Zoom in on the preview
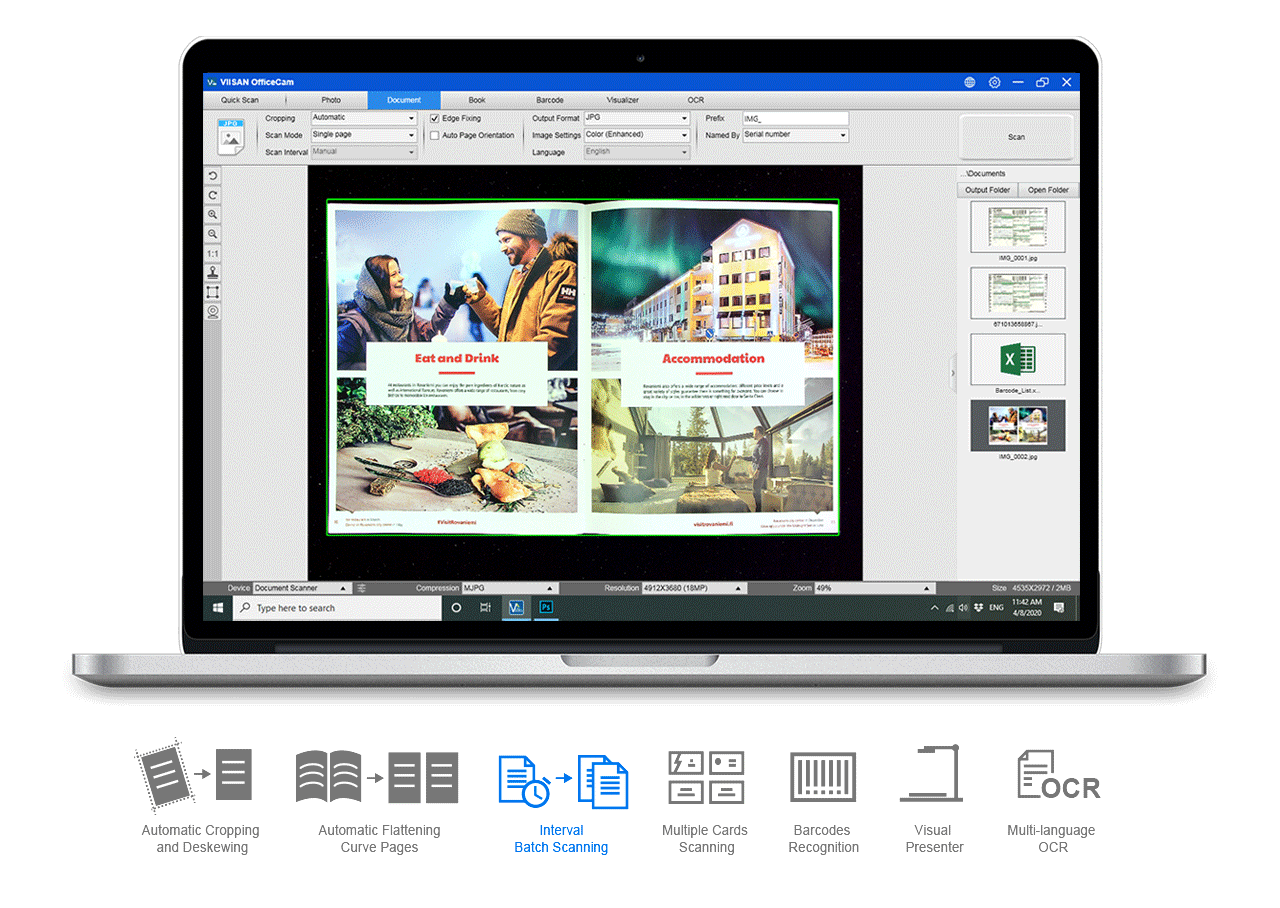1280x908 pixels. (x=213, y=215)
